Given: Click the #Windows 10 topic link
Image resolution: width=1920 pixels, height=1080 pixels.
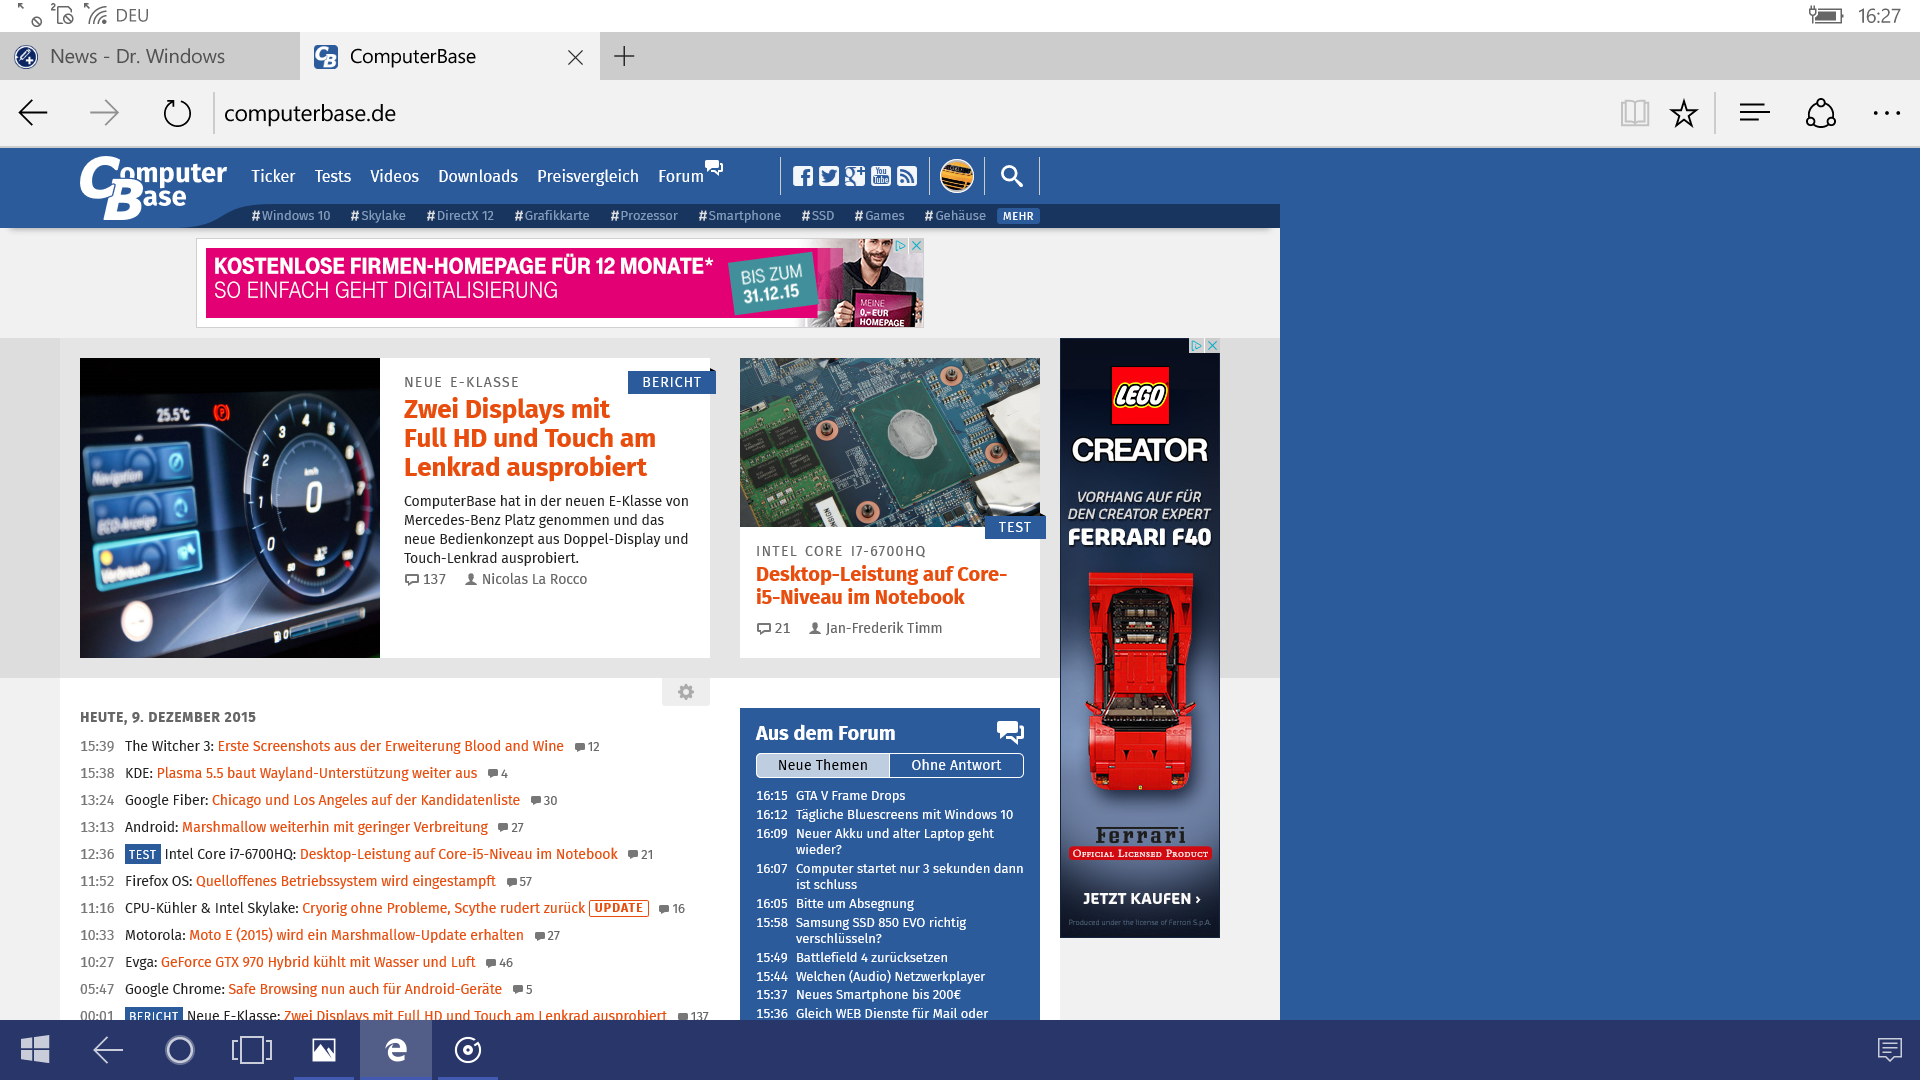Looking at the screenshot, I should (291, 216).
